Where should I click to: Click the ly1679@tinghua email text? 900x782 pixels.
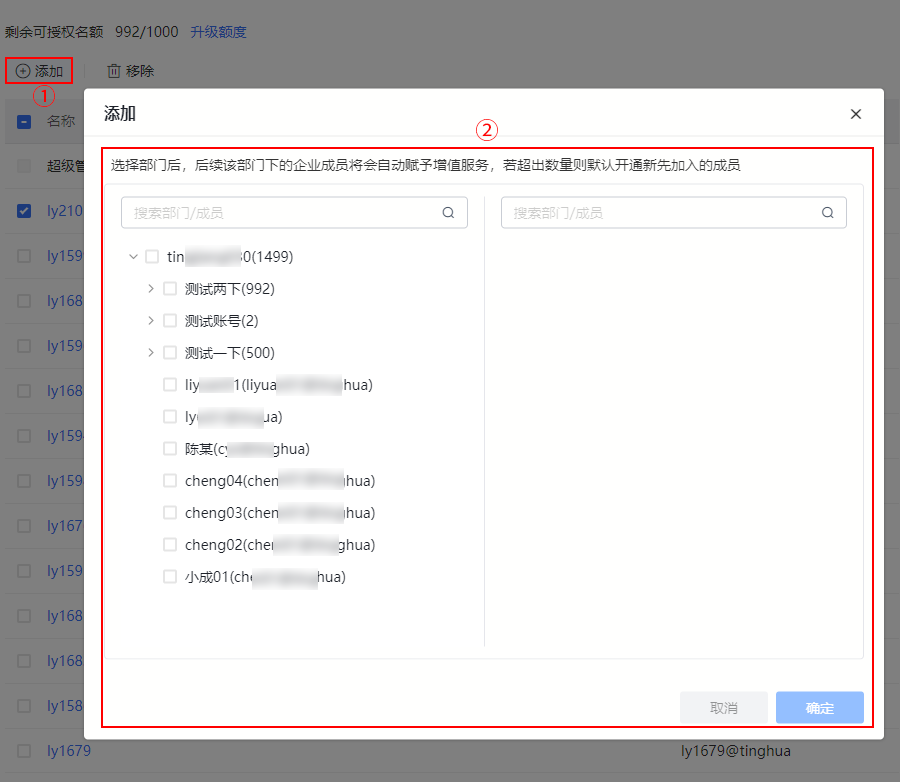coord(736,751)
